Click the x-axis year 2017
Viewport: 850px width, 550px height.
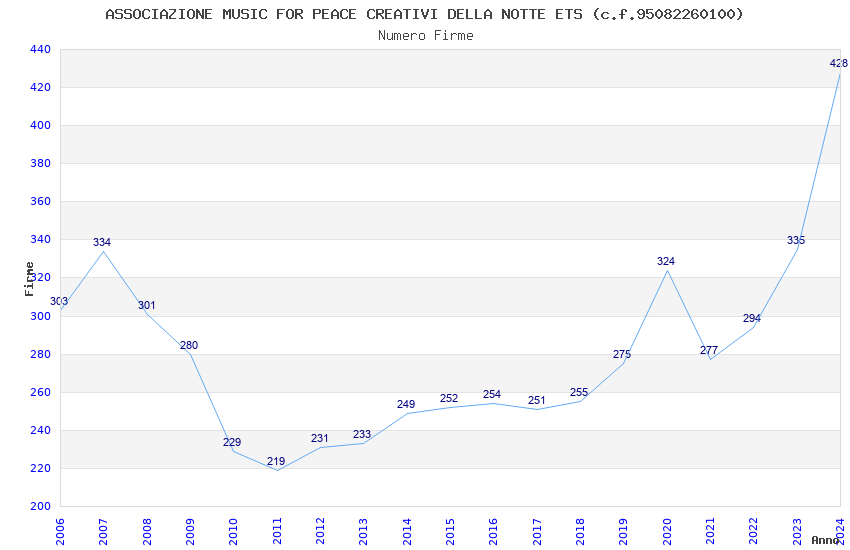coord(537,531)
